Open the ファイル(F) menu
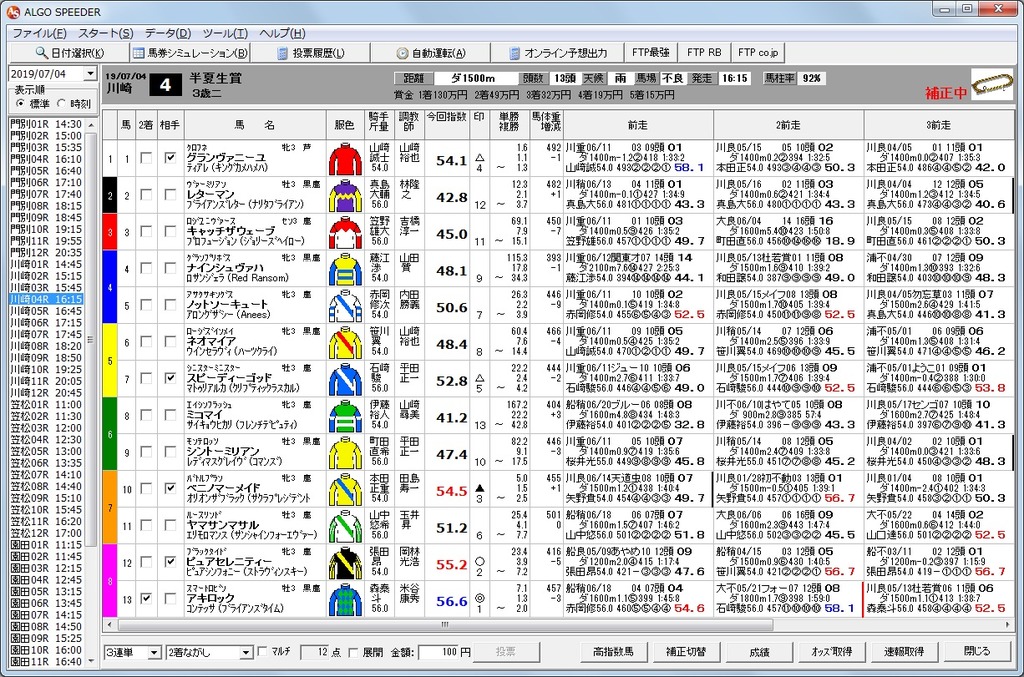This screenshot has width=1024, height=677. pyautogui.click(x=39, y=33)
